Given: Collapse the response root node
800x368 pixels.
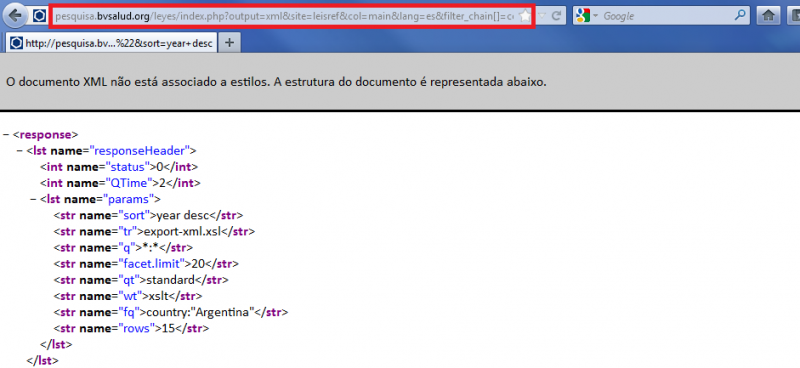Looking at the screenshot, I should pyautogui.click(x=6, y=135).
